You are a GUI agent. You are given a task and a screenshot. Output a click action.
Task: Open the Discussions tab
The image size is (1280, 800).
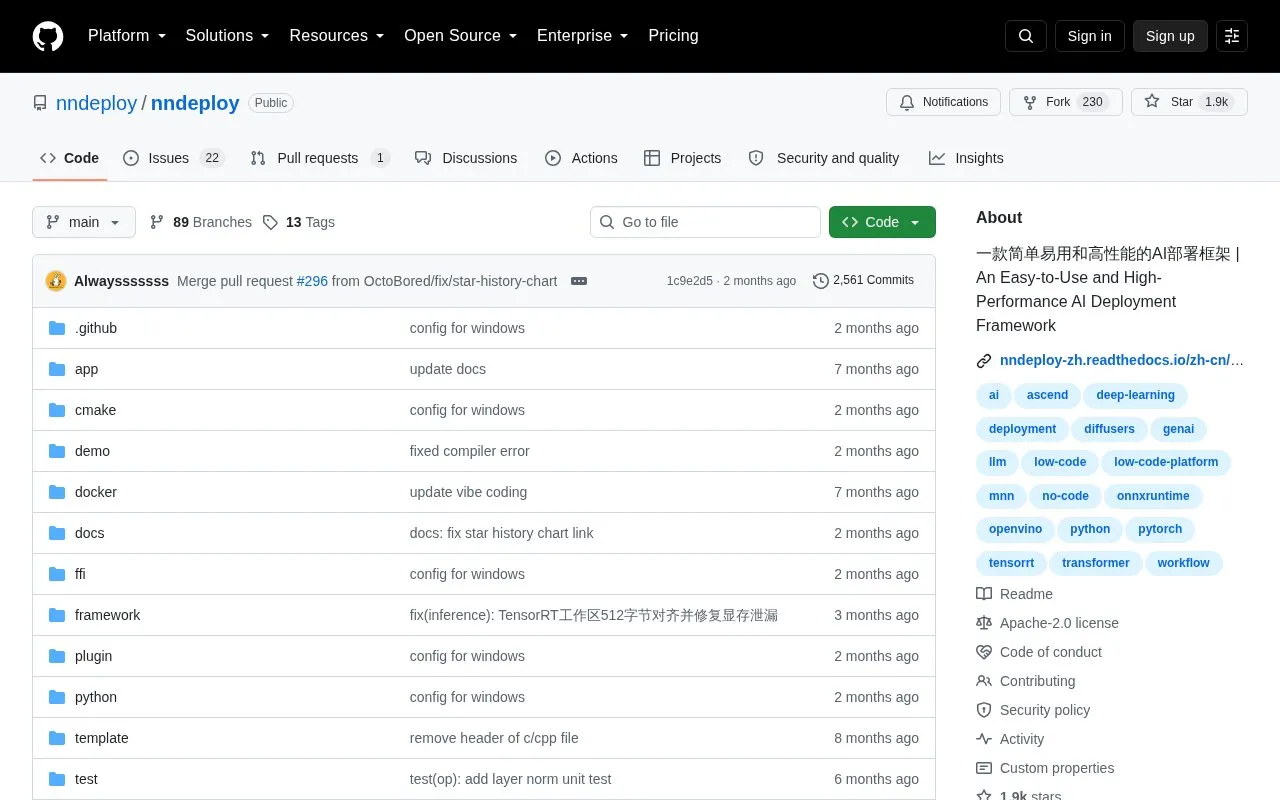[x=466, y=158]
